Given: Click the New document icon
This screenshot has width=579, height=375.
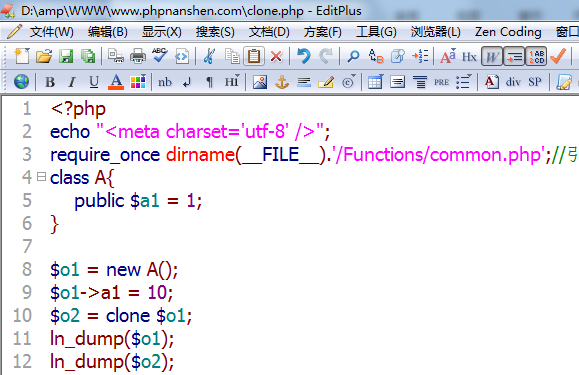Looking at the screenshot, I should pos(22,56).
